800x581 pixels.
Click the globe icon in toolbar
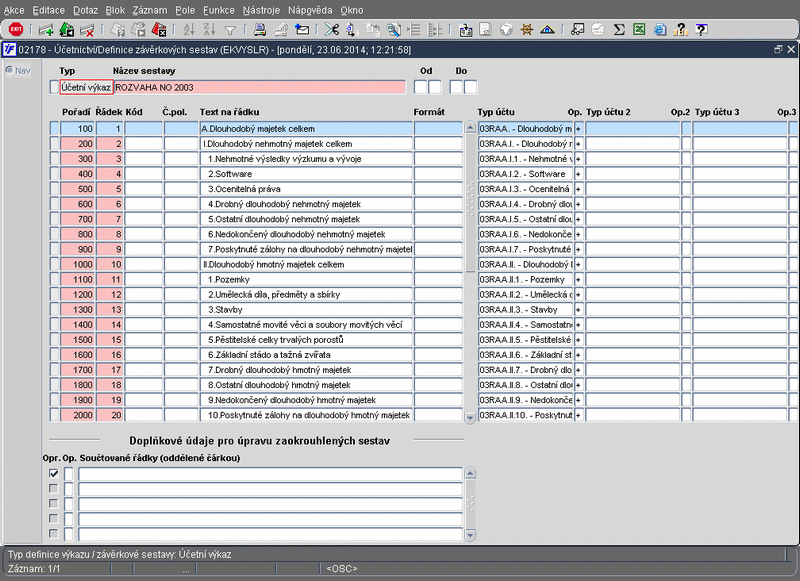[x=506, y=30]
